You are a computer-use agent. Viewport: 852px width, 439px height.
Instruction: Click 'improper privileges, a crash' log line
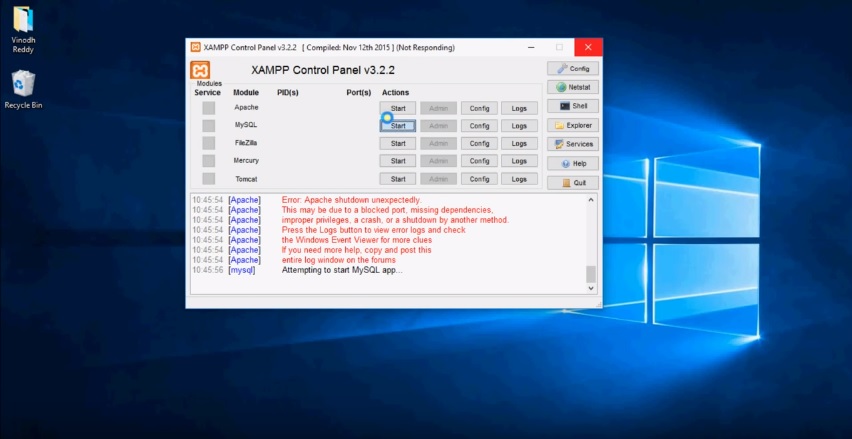395,220
